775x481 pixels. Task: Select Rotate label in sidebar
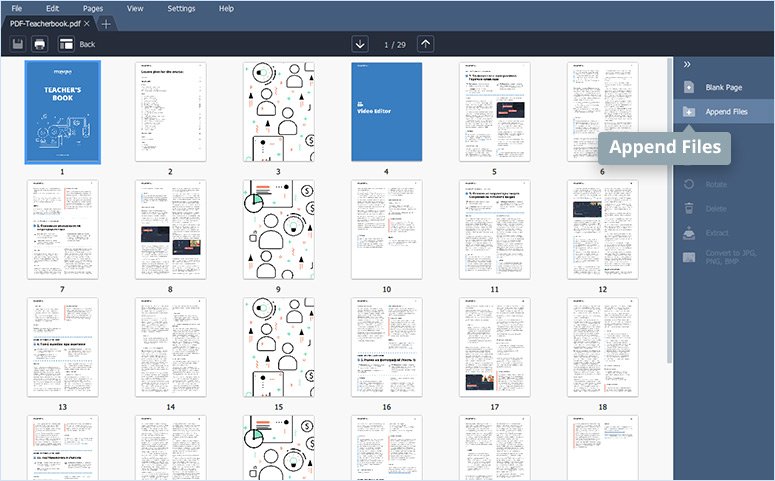coord(716,184)
